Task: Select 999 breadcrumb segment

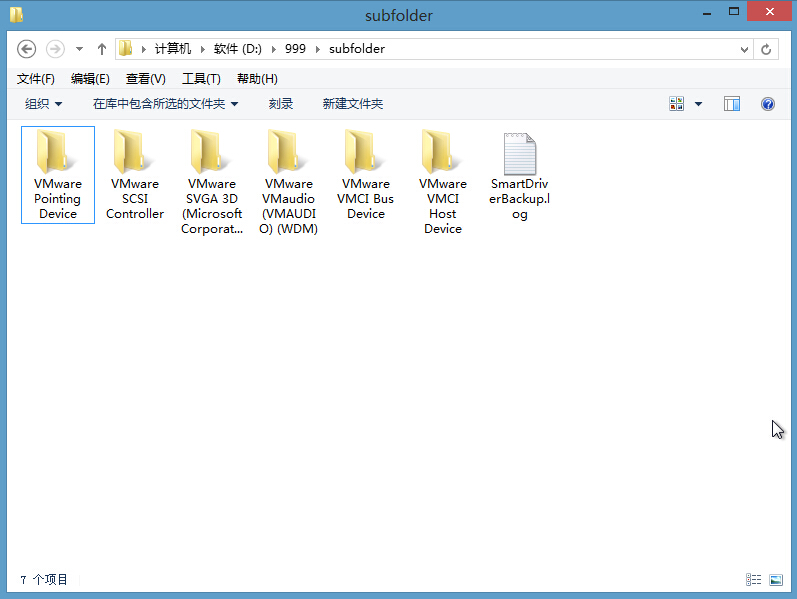Action: click(x=295, y=49)
